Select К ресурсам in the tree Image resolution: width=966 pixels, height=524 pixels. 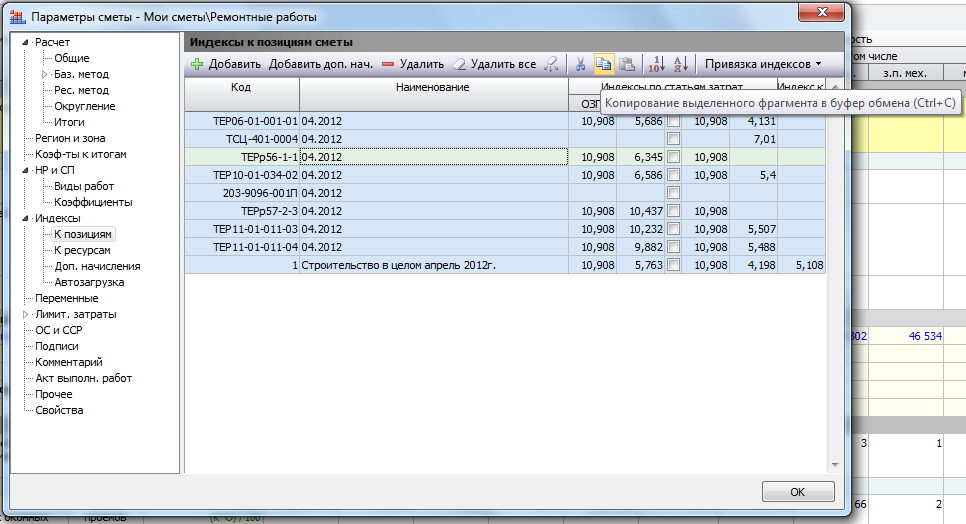pyautogui.click(x=82, y=250)
